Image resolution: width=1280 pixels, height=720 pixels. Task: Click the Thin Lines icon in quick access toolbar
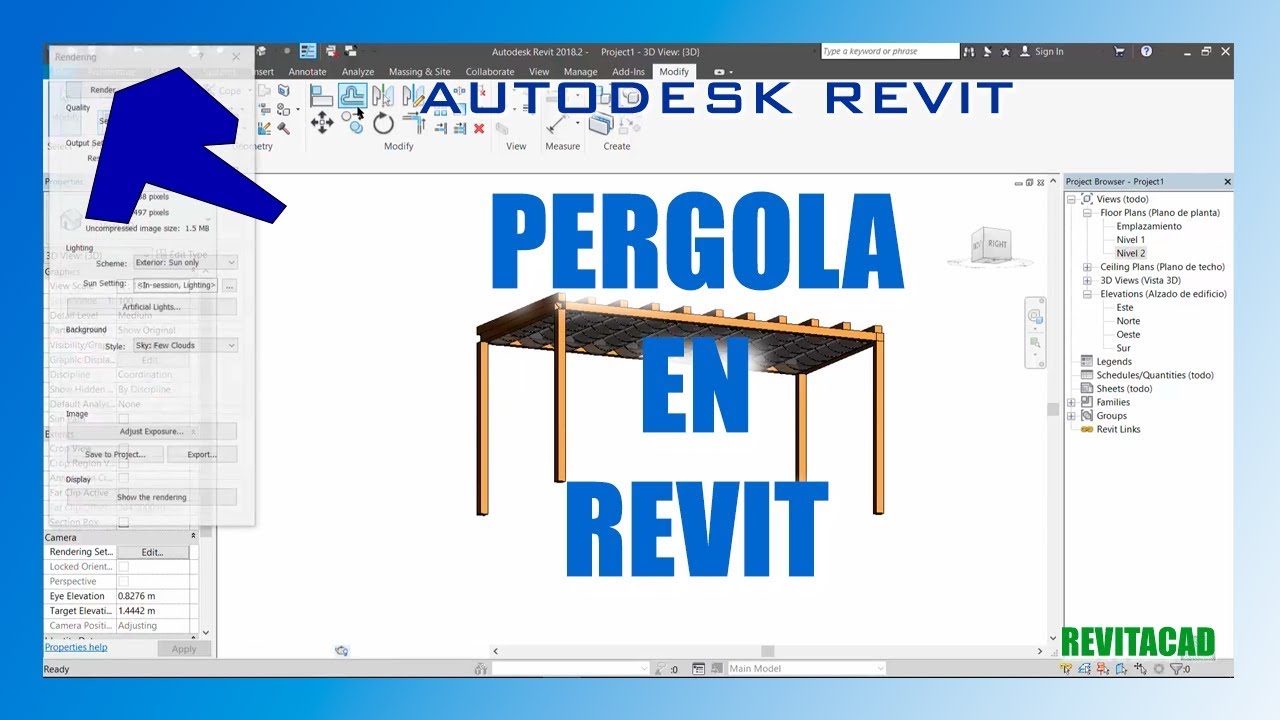coord(309,51)
